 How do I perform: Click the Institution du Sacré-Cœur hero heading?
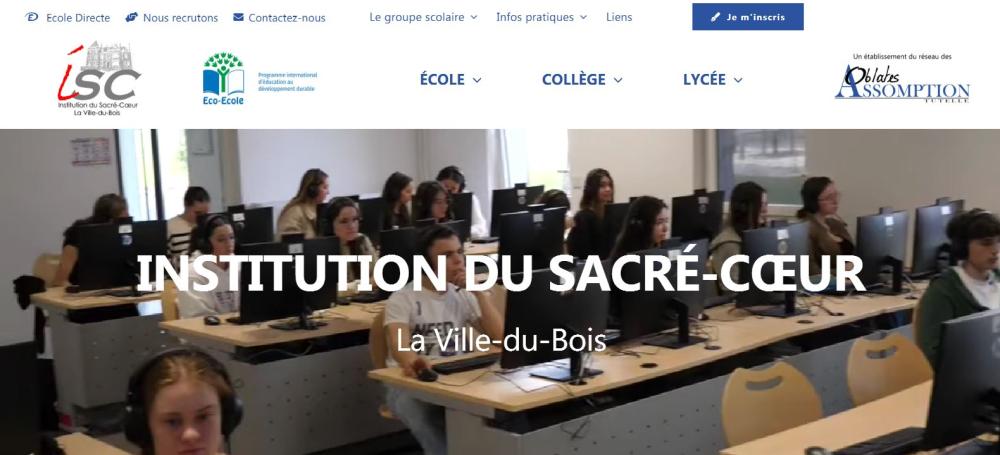point(500,273)
